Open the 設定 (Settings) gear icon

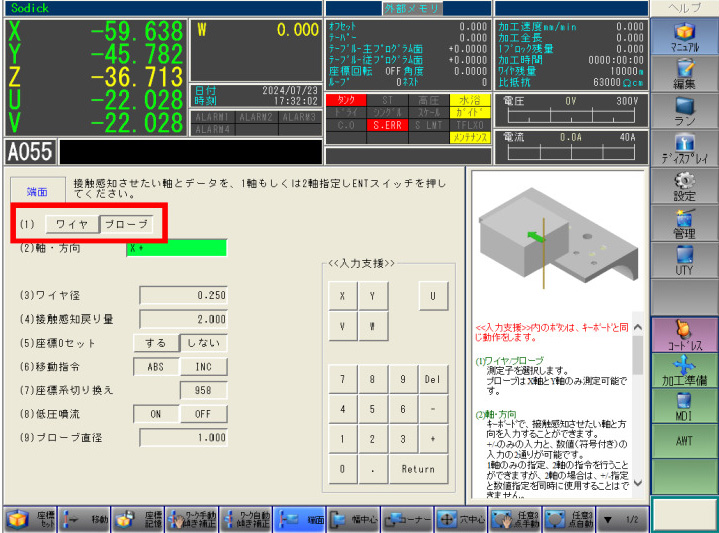(x=684, y=186)
